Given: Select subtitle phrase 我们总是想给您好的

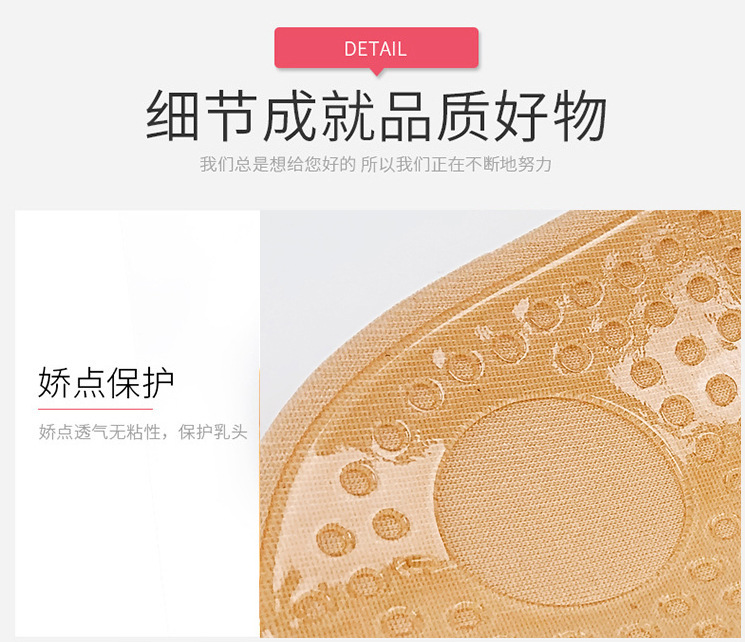Looking at the screenshot, I should [x=277, y=164].
